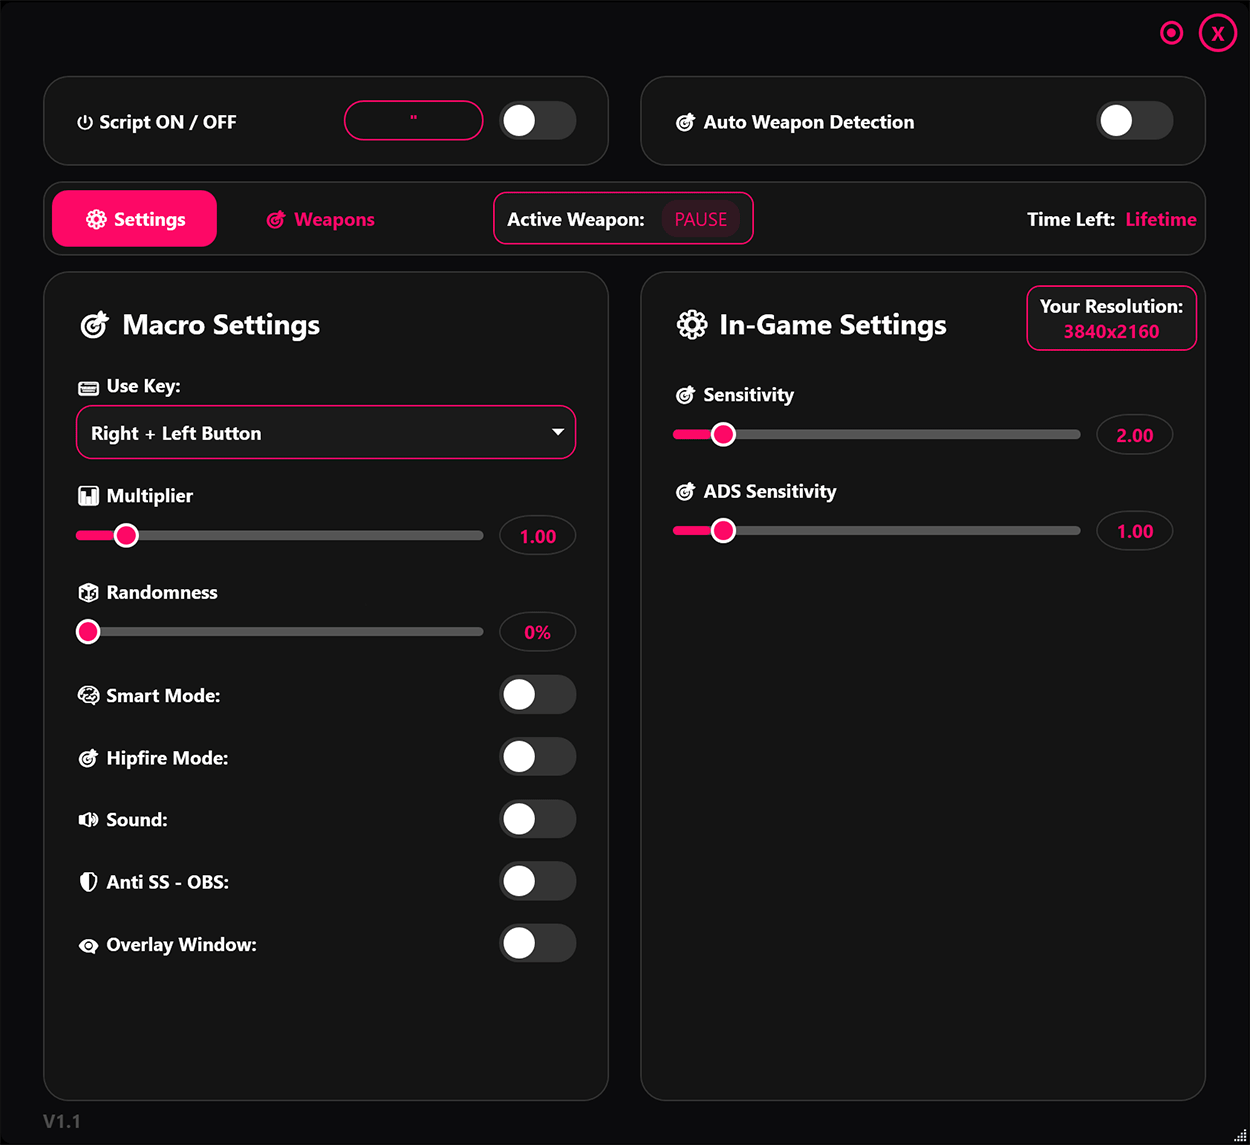1250x1145 pixels.
Task: Enable the Overlay Window toggle
Action: click(x=537, y=943)
